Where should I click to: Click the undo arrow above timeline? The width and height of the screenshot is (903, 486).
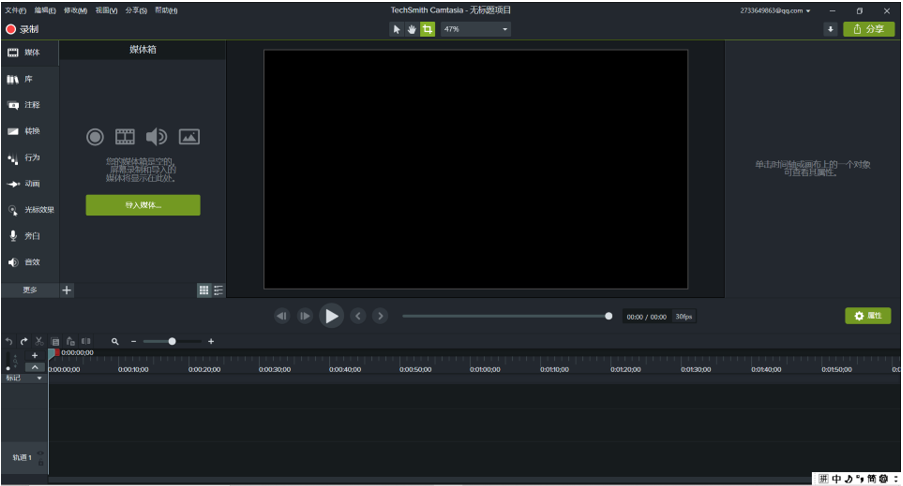click(x=9, y=341)
